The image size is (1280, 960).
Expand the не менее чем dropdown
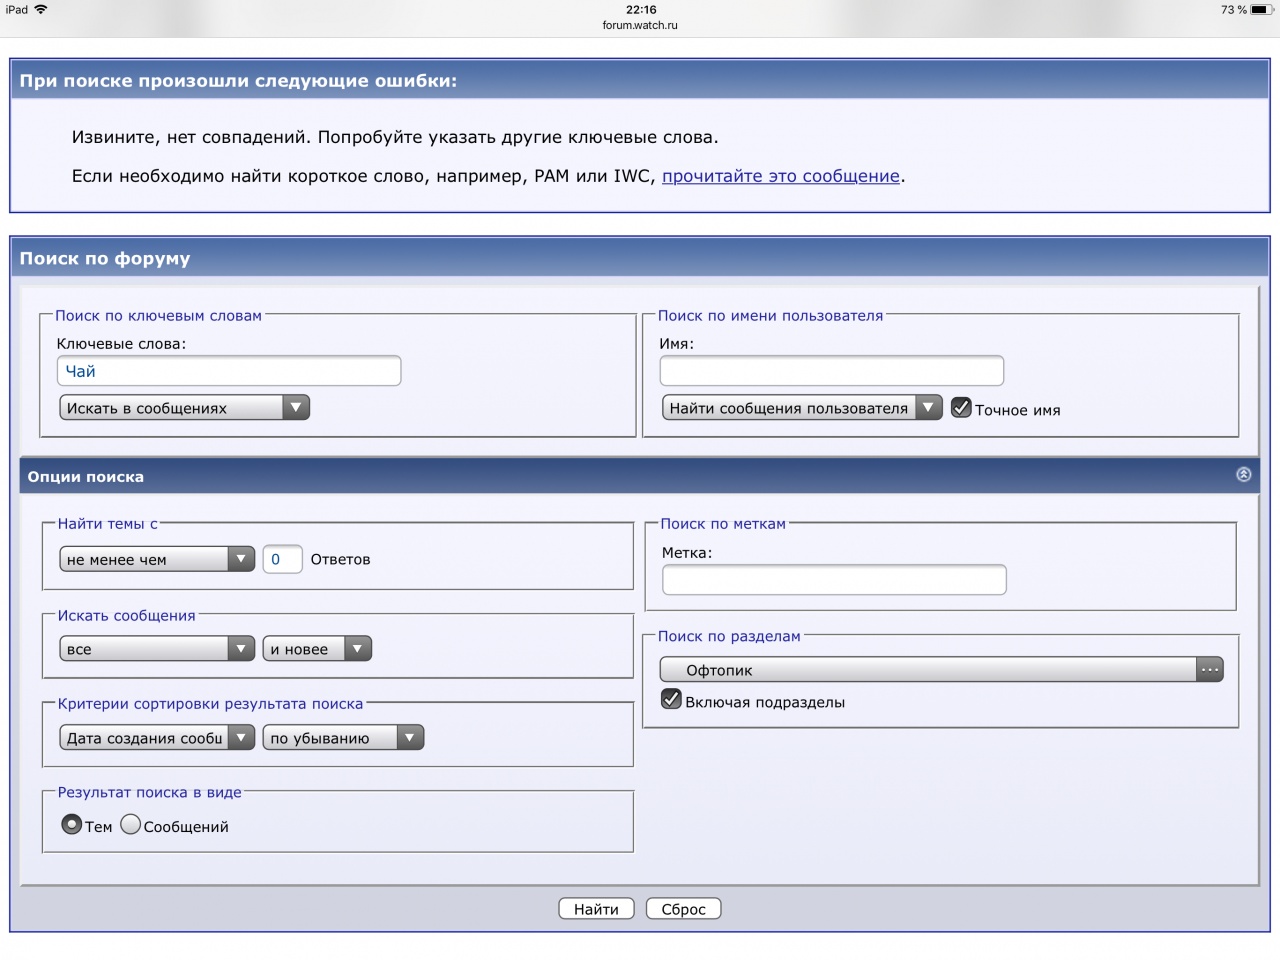pyautogui.click(x=157, y=559)
